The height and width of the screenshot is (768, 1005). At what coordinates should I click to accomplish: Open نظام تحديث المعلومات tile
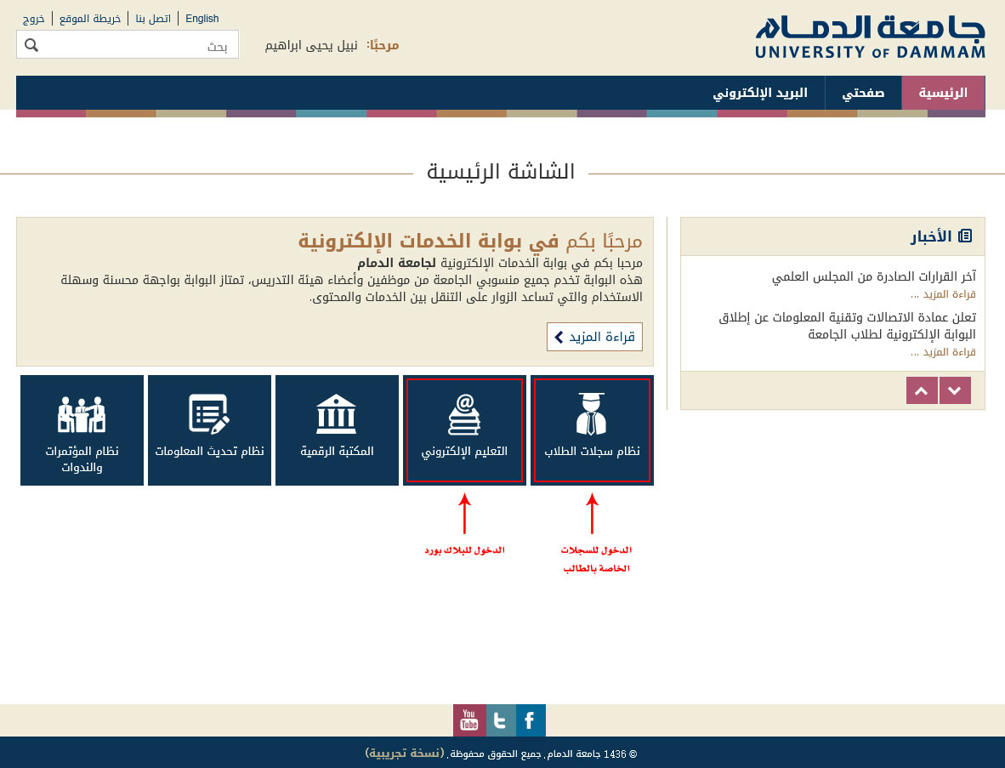click(x=210, y=430)
